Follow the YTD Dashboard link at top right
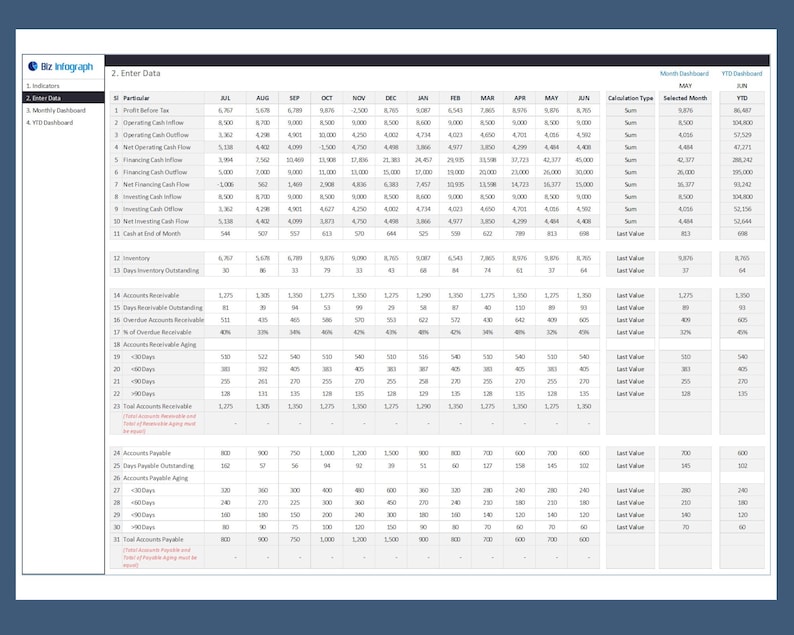Viewport: 794px width, 635px height. coord(742,73)
